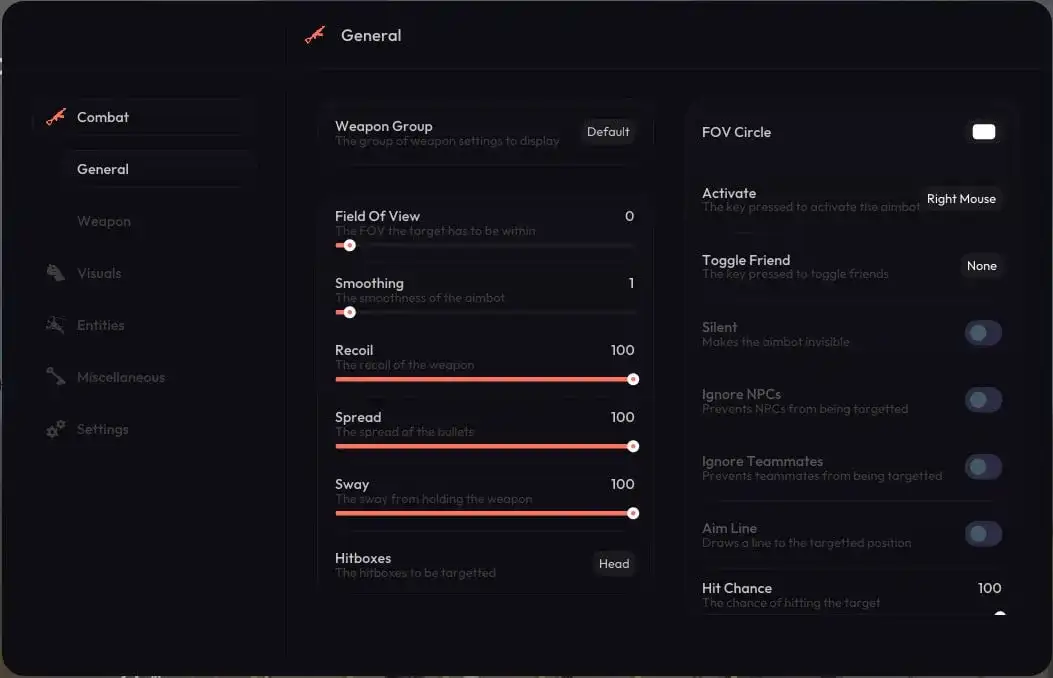The height and width of the screenshot is (678, 1053).
Task: Enable the Ignore NPCs toggle
Action: [x=982, y=400]
